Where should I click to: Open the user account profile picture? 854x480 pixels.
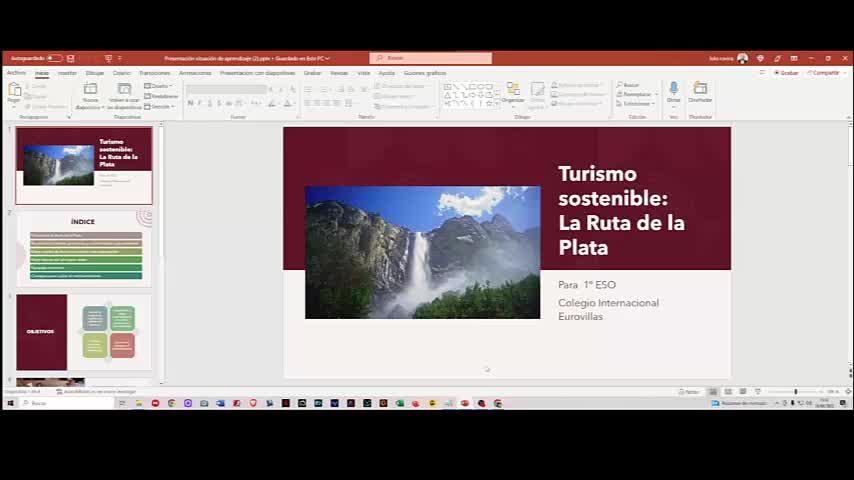[742, 58]
